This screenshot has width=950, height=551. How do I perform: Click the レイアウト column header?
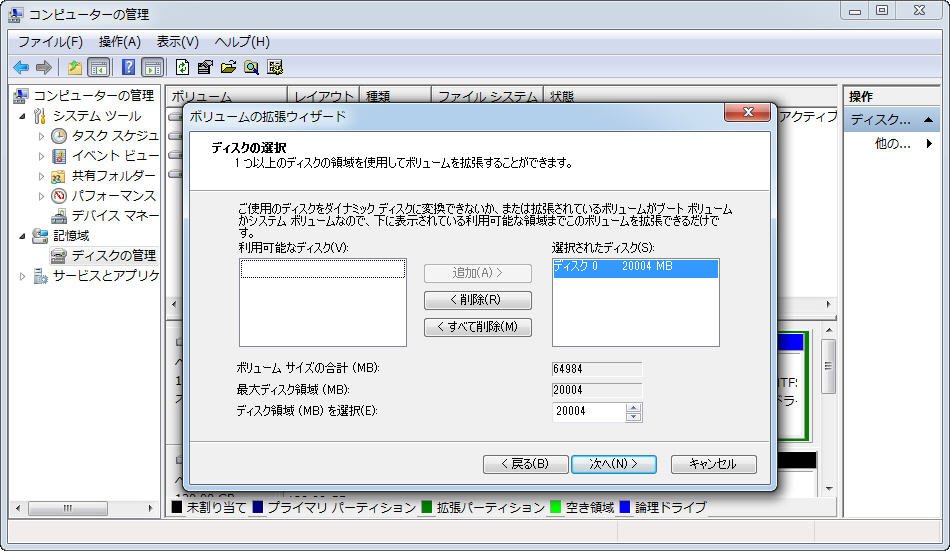[x=323, y=96]
